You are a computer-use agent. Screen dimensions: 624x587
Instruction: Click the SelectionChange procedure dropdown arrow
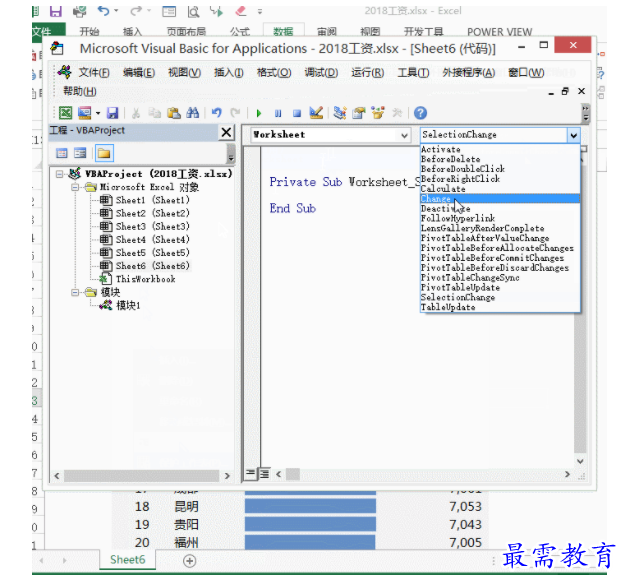[x=573, y=135]
